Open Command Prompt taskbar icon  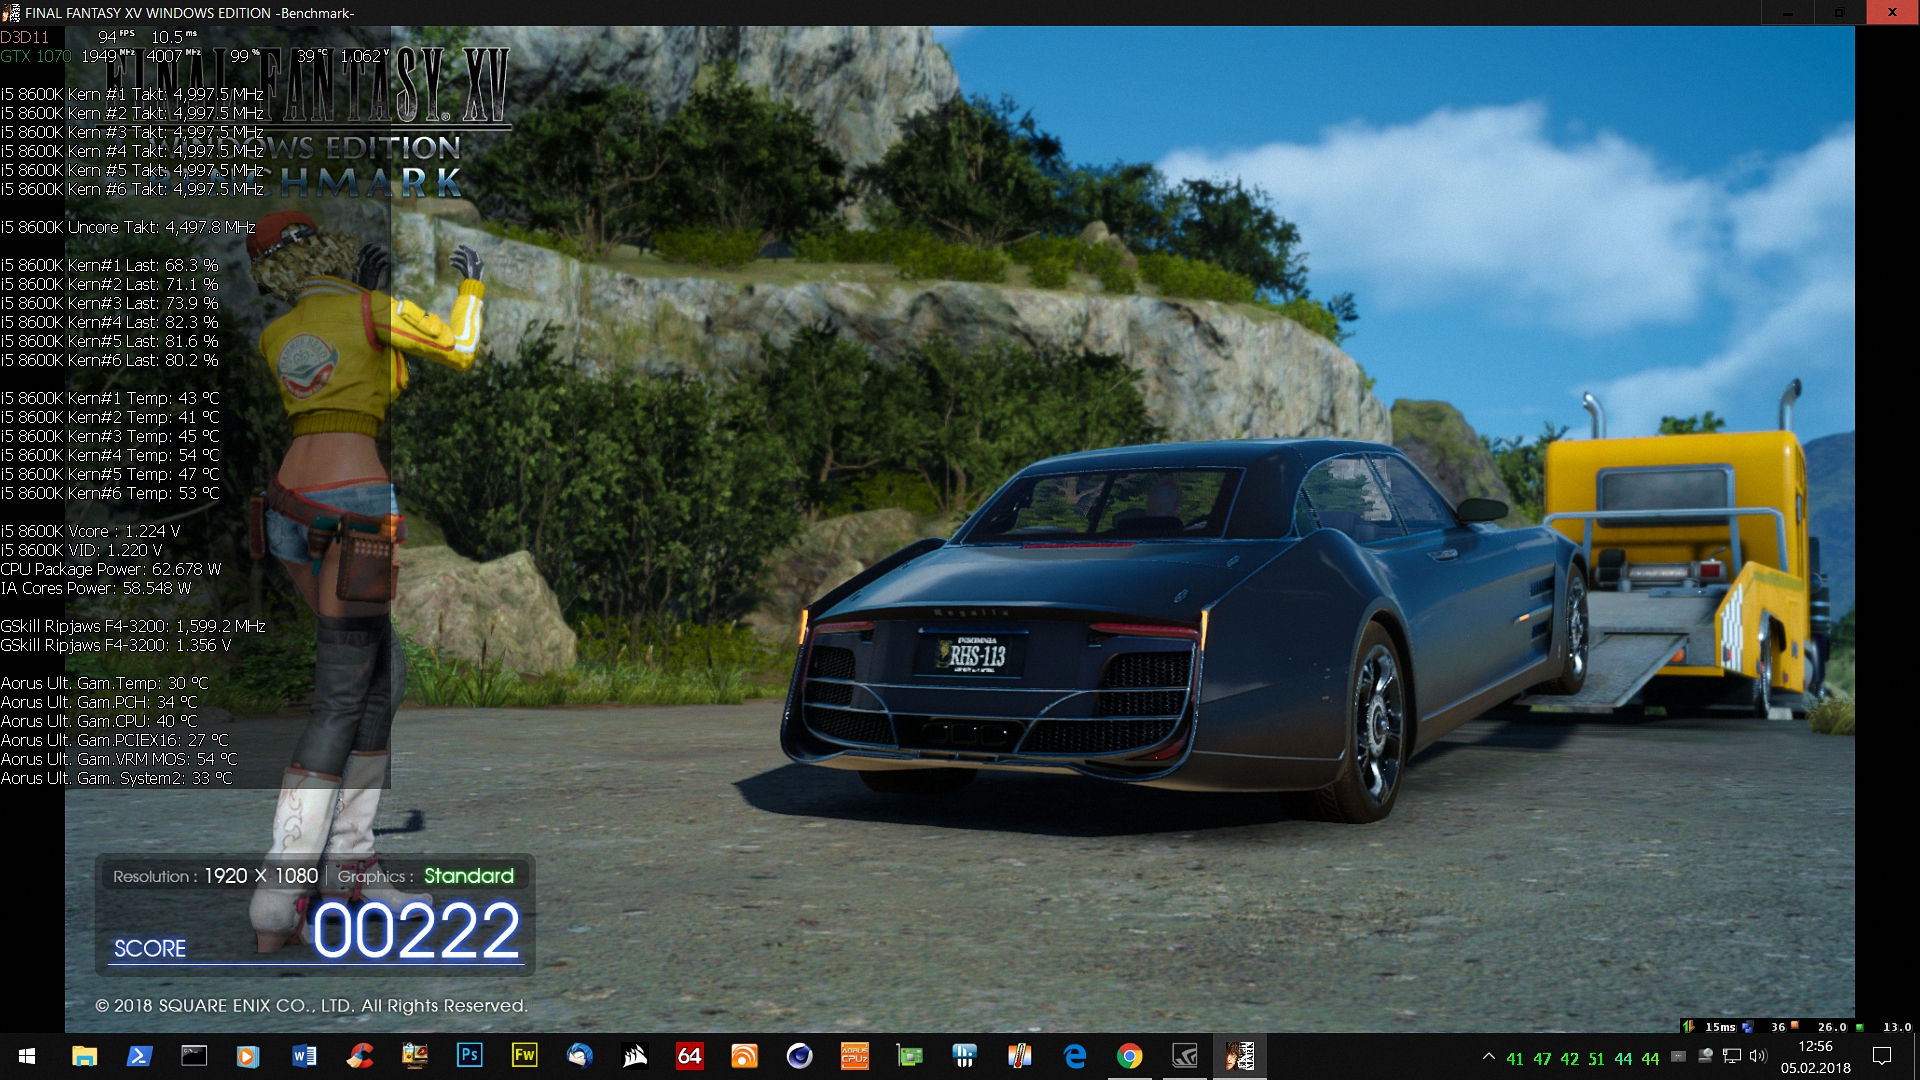[194, 1056]
